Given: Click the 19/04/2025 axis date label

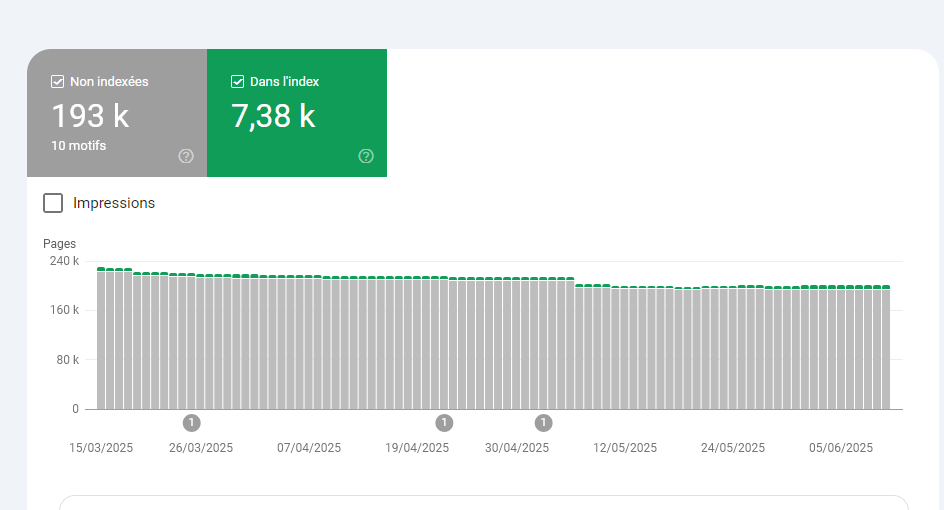Looking at the screenshot, I should (417, 448).
